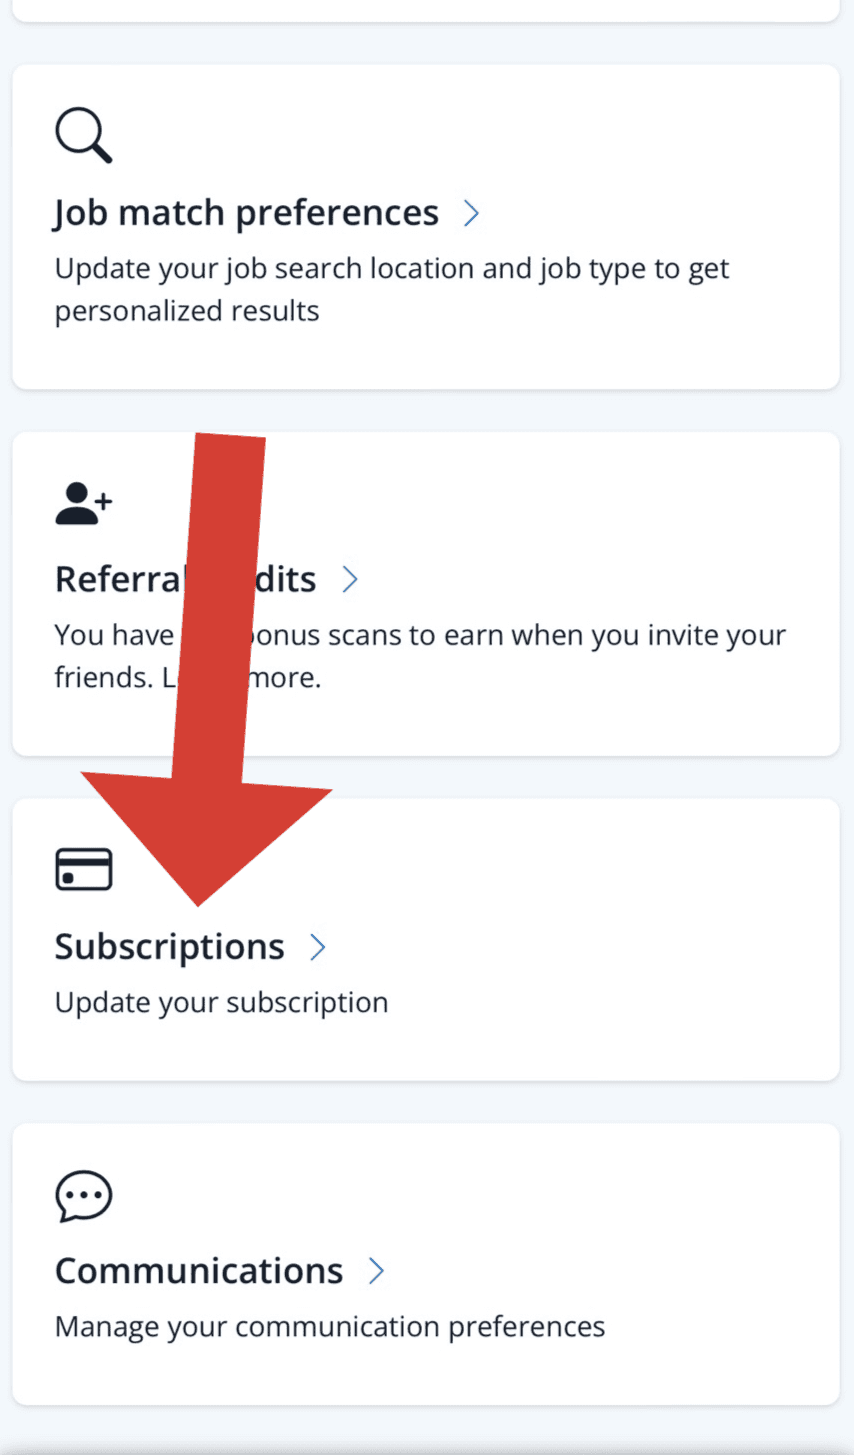
Task: Open Job match preferences heading
Action: click(x=246, y=213)
